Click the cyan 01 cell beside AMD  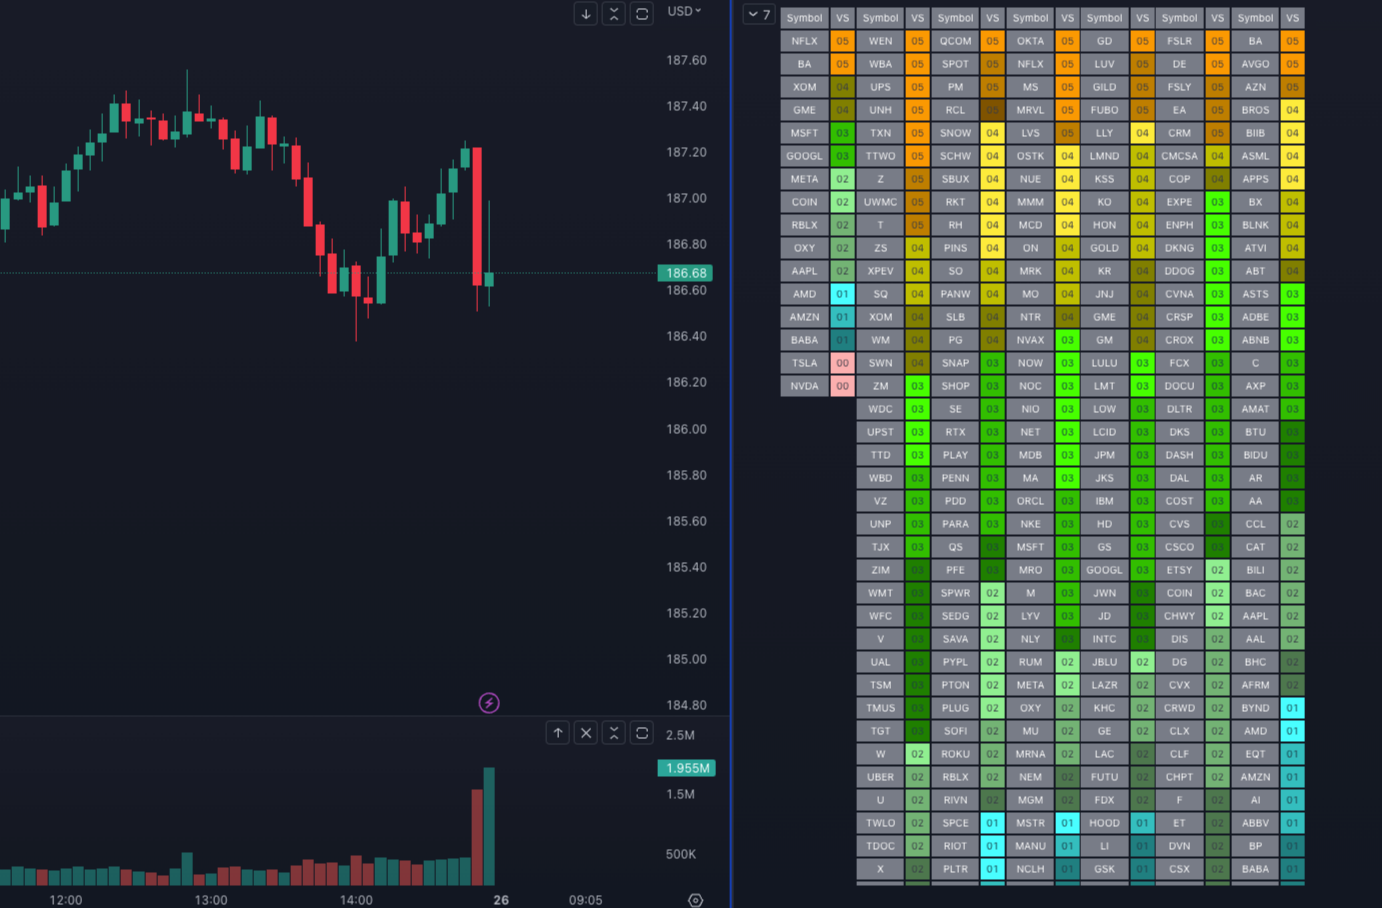pos(842,294)
